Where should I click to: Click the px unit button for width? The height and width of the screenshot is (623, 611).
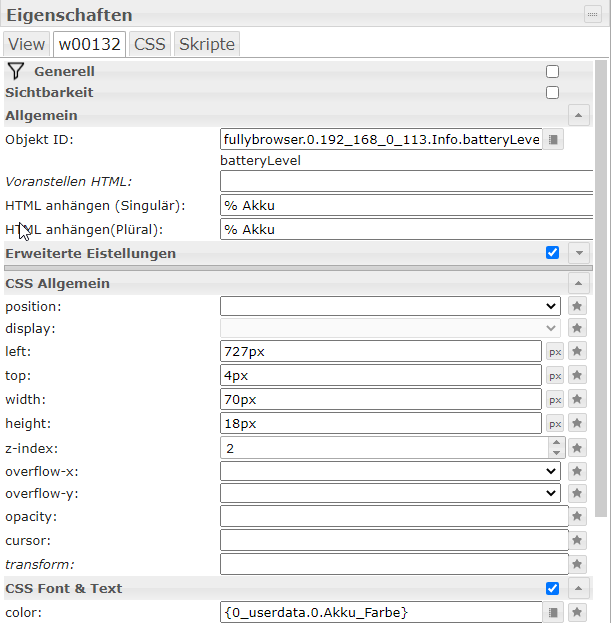554,400
